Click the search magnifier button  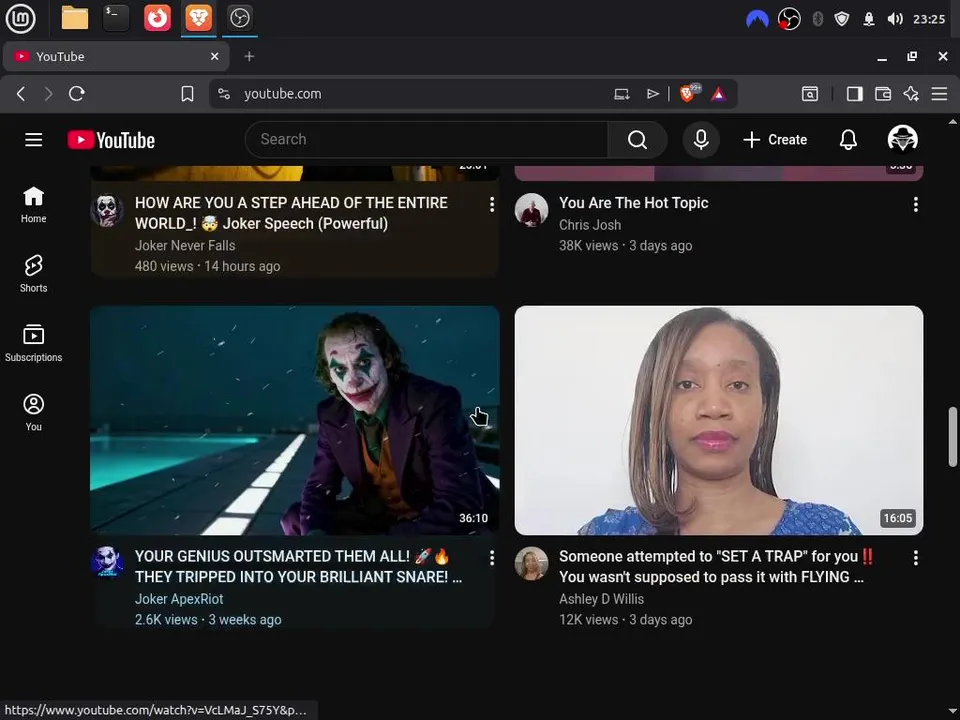(637, 140)
